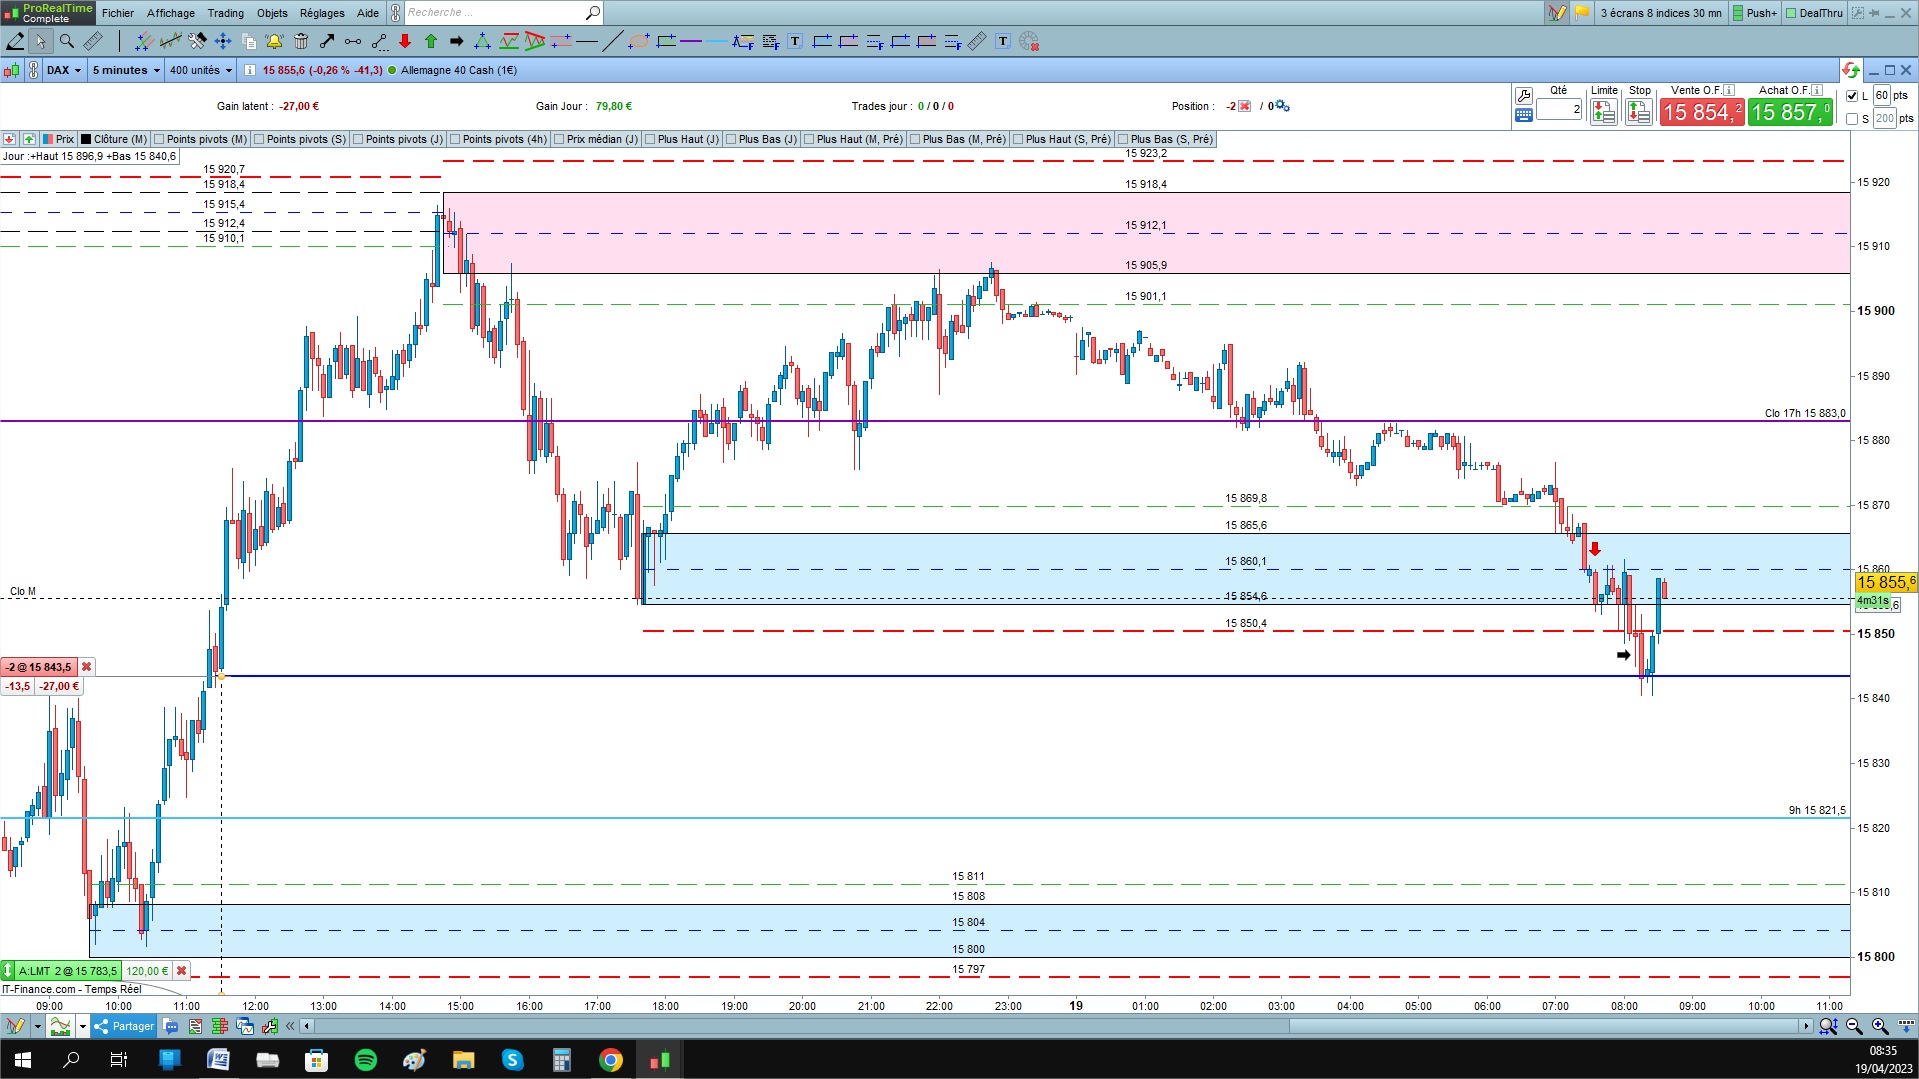Zoom in on the time axis

[x=1880, y=1026]
